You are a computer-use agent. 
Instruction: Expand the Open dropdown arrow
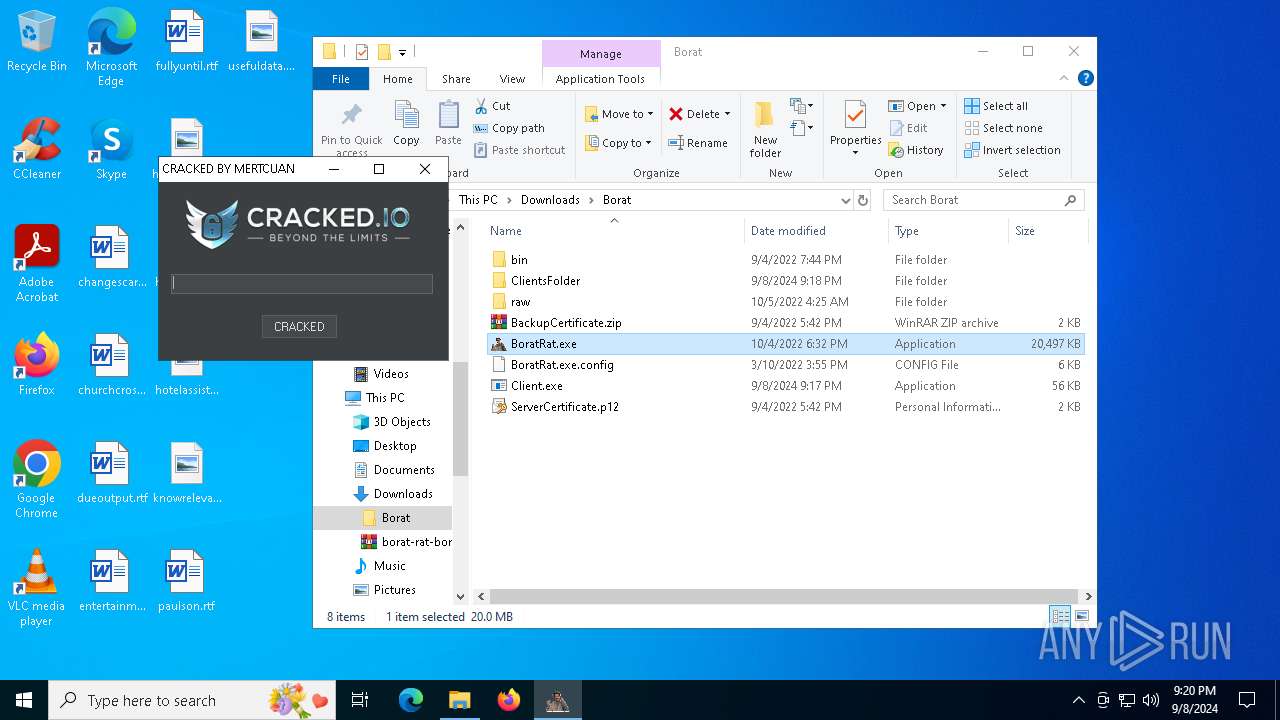pos(943,106)
